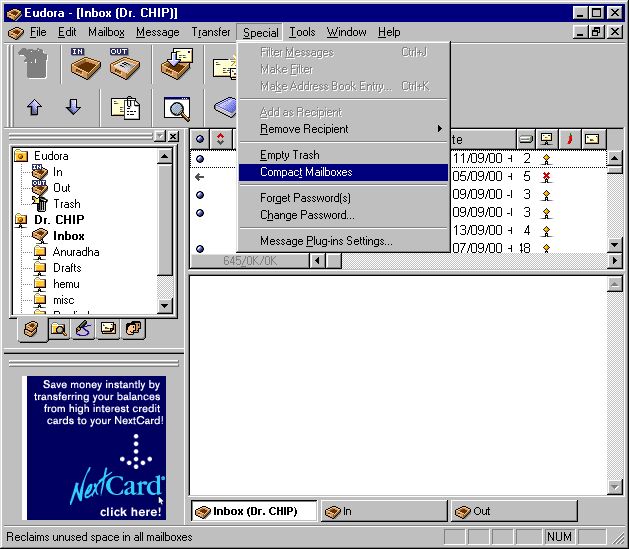The image size is (629, 549).
Task: Go to next message with down arrow
Action: 73,107
